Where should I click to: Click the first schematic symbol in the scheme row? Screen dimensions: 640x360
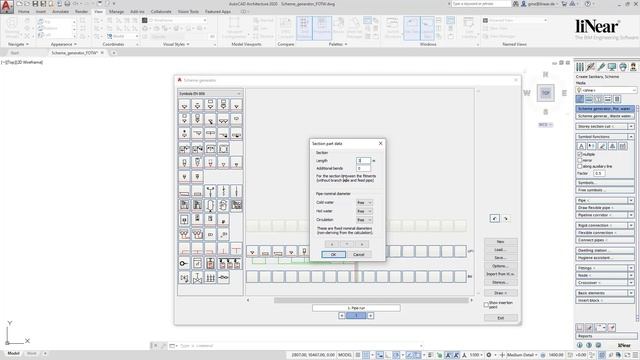(x=252, y=251)
